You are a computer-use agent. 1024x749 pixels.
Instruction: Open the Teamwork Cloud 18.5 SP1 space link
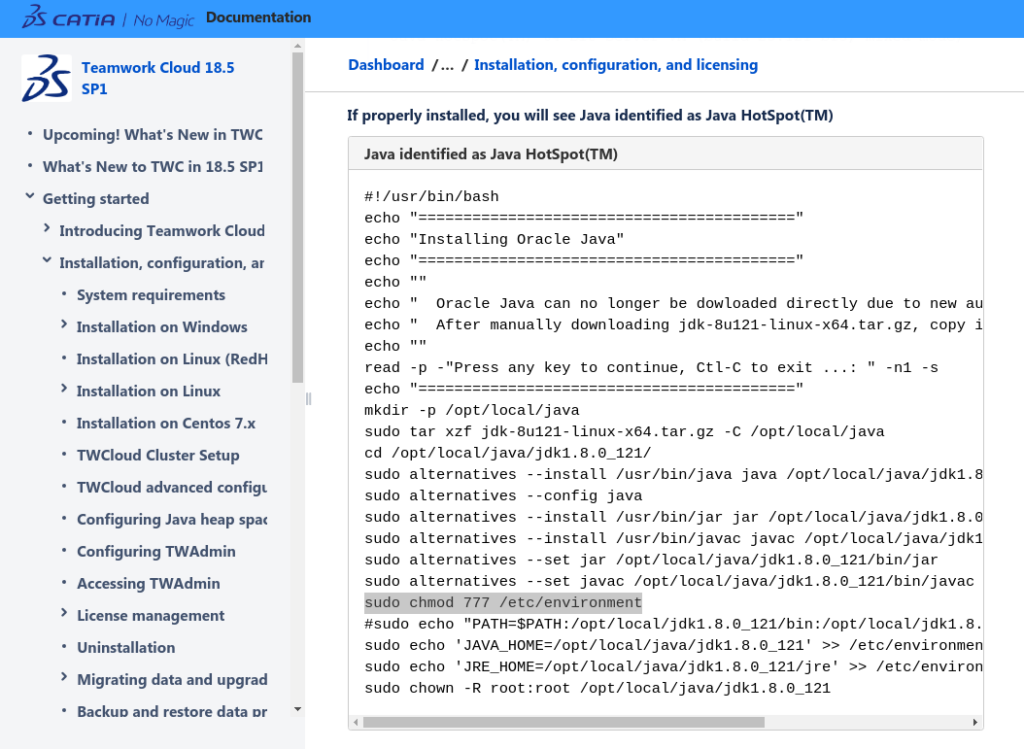157,78
